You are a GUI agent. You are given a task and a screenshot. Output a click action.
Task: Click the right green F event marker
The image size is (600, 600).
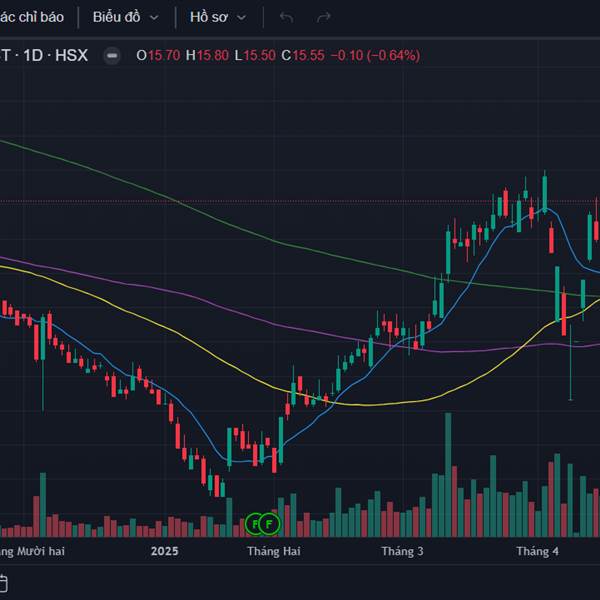click(269, 524)
